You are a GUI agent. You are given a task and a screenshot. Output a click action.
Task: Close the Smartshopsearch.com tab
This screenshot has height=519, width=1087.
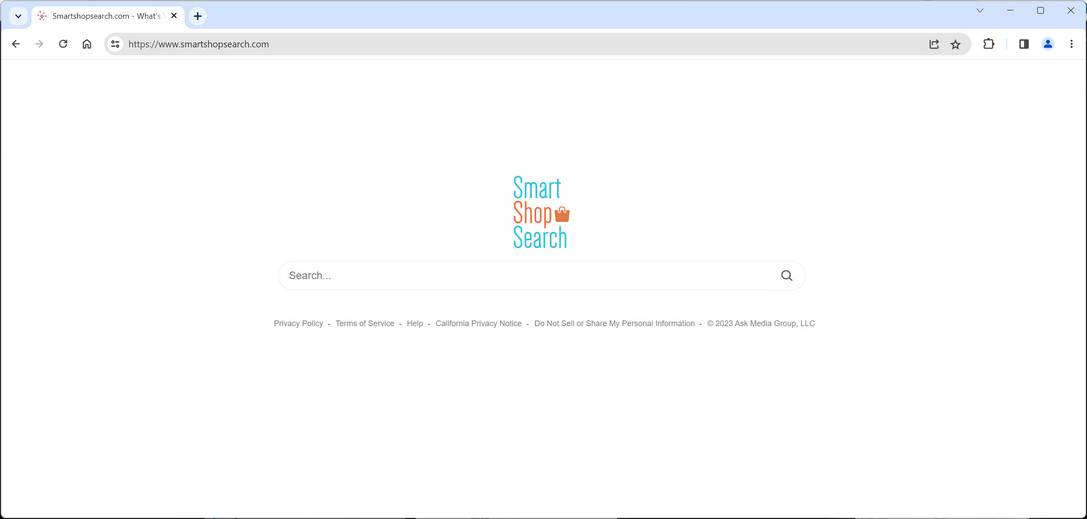tap(174, 15)
